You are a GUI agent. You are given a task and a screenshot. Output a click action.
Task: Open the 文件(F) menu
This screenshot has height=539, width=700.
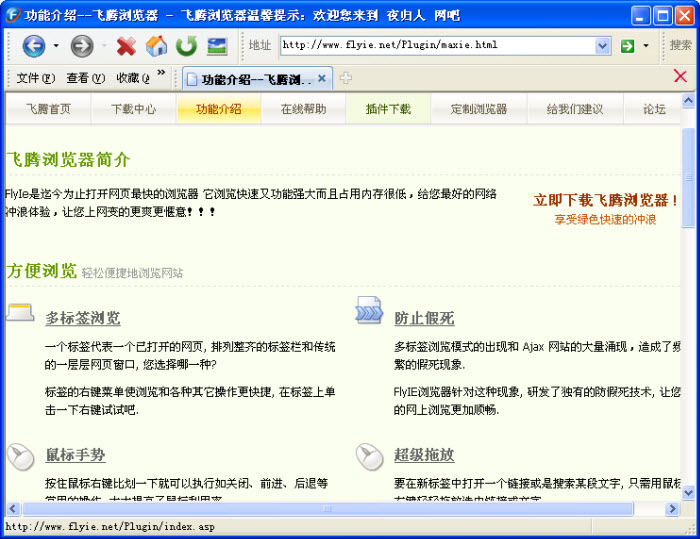point(36,79)
